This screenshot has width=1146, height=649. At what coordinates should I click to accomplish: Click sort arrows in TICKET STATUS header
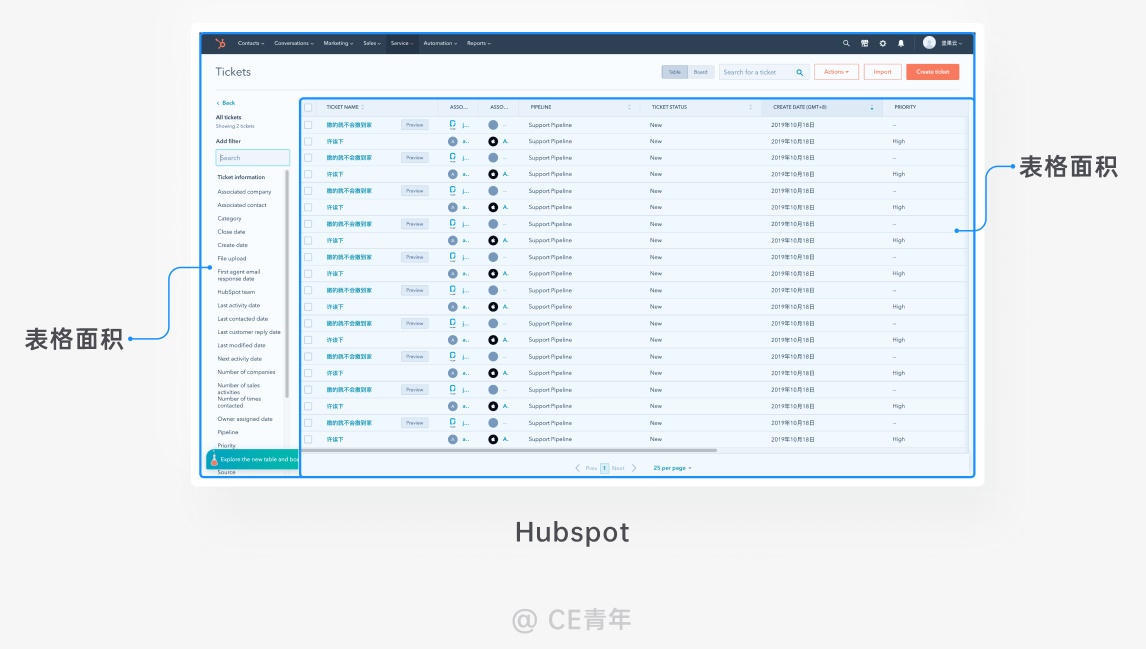tap(751, 107)
